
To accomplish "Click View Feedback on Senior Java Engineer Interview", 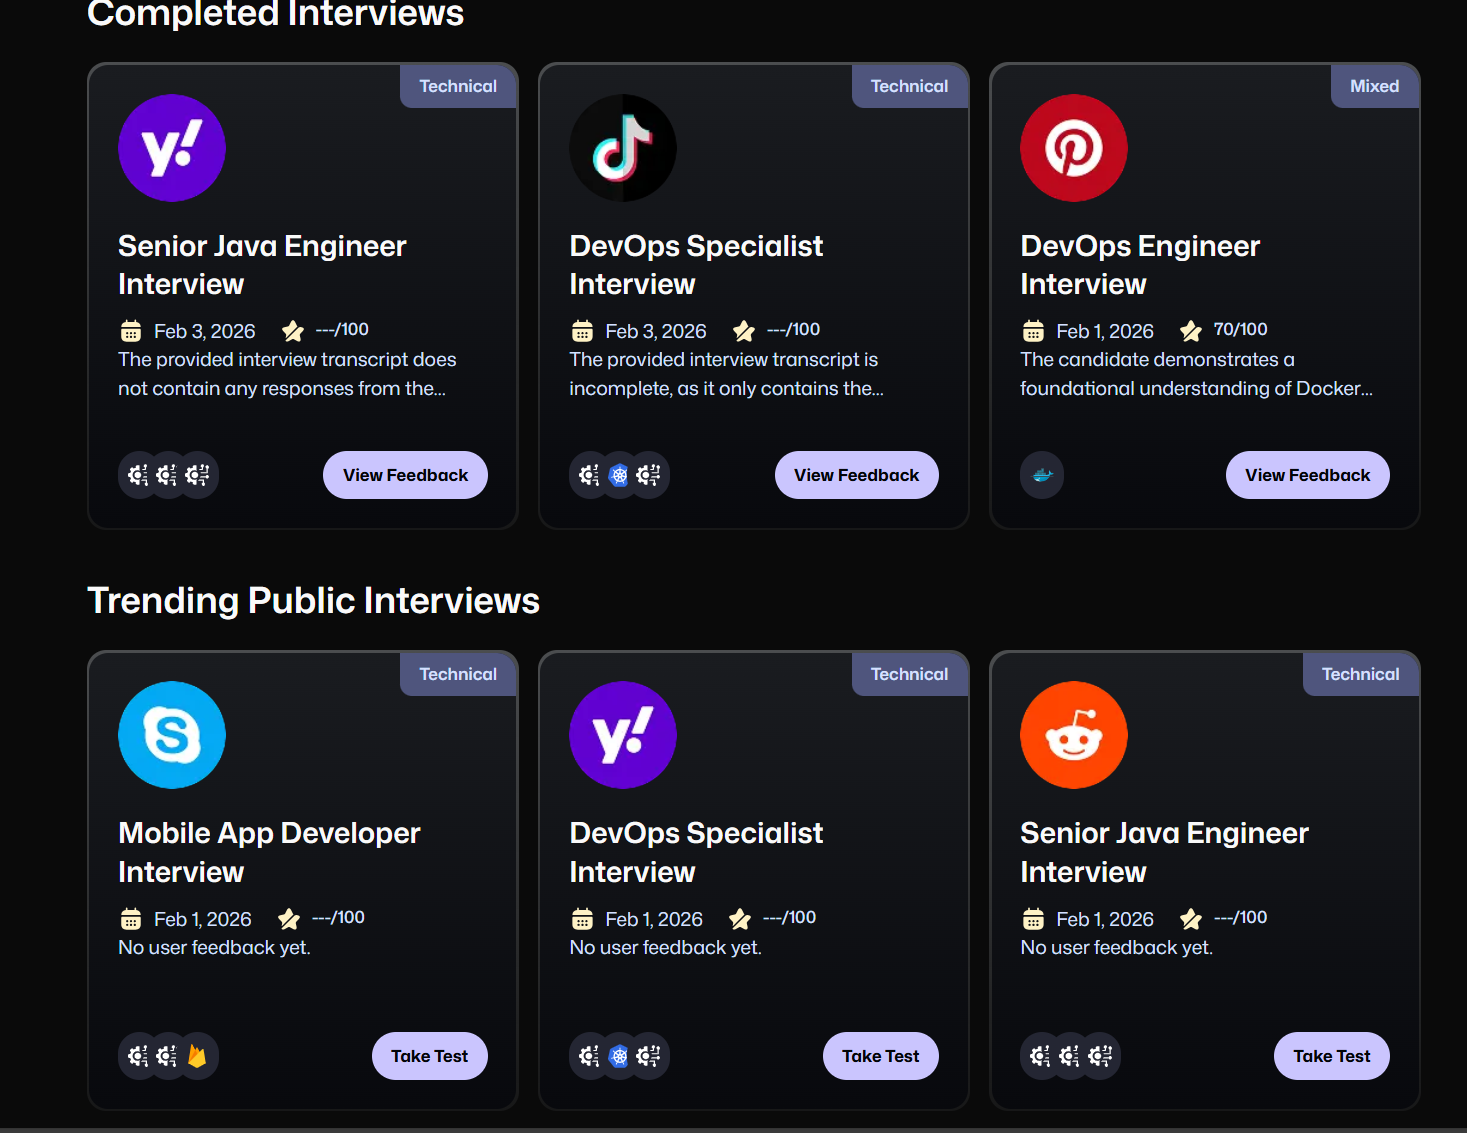I will [404, 475].
